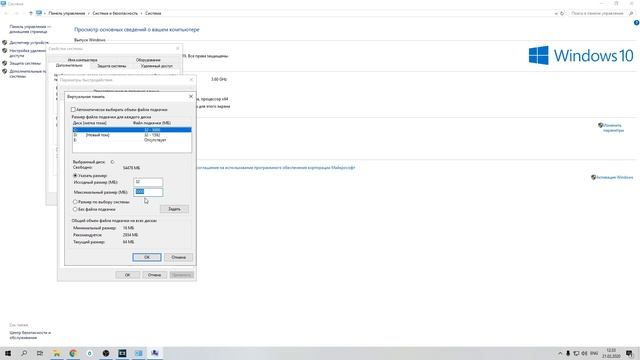This screenshot has width=640, height=360.
Task: Click initial size (MB) input field
Action: 148,182
